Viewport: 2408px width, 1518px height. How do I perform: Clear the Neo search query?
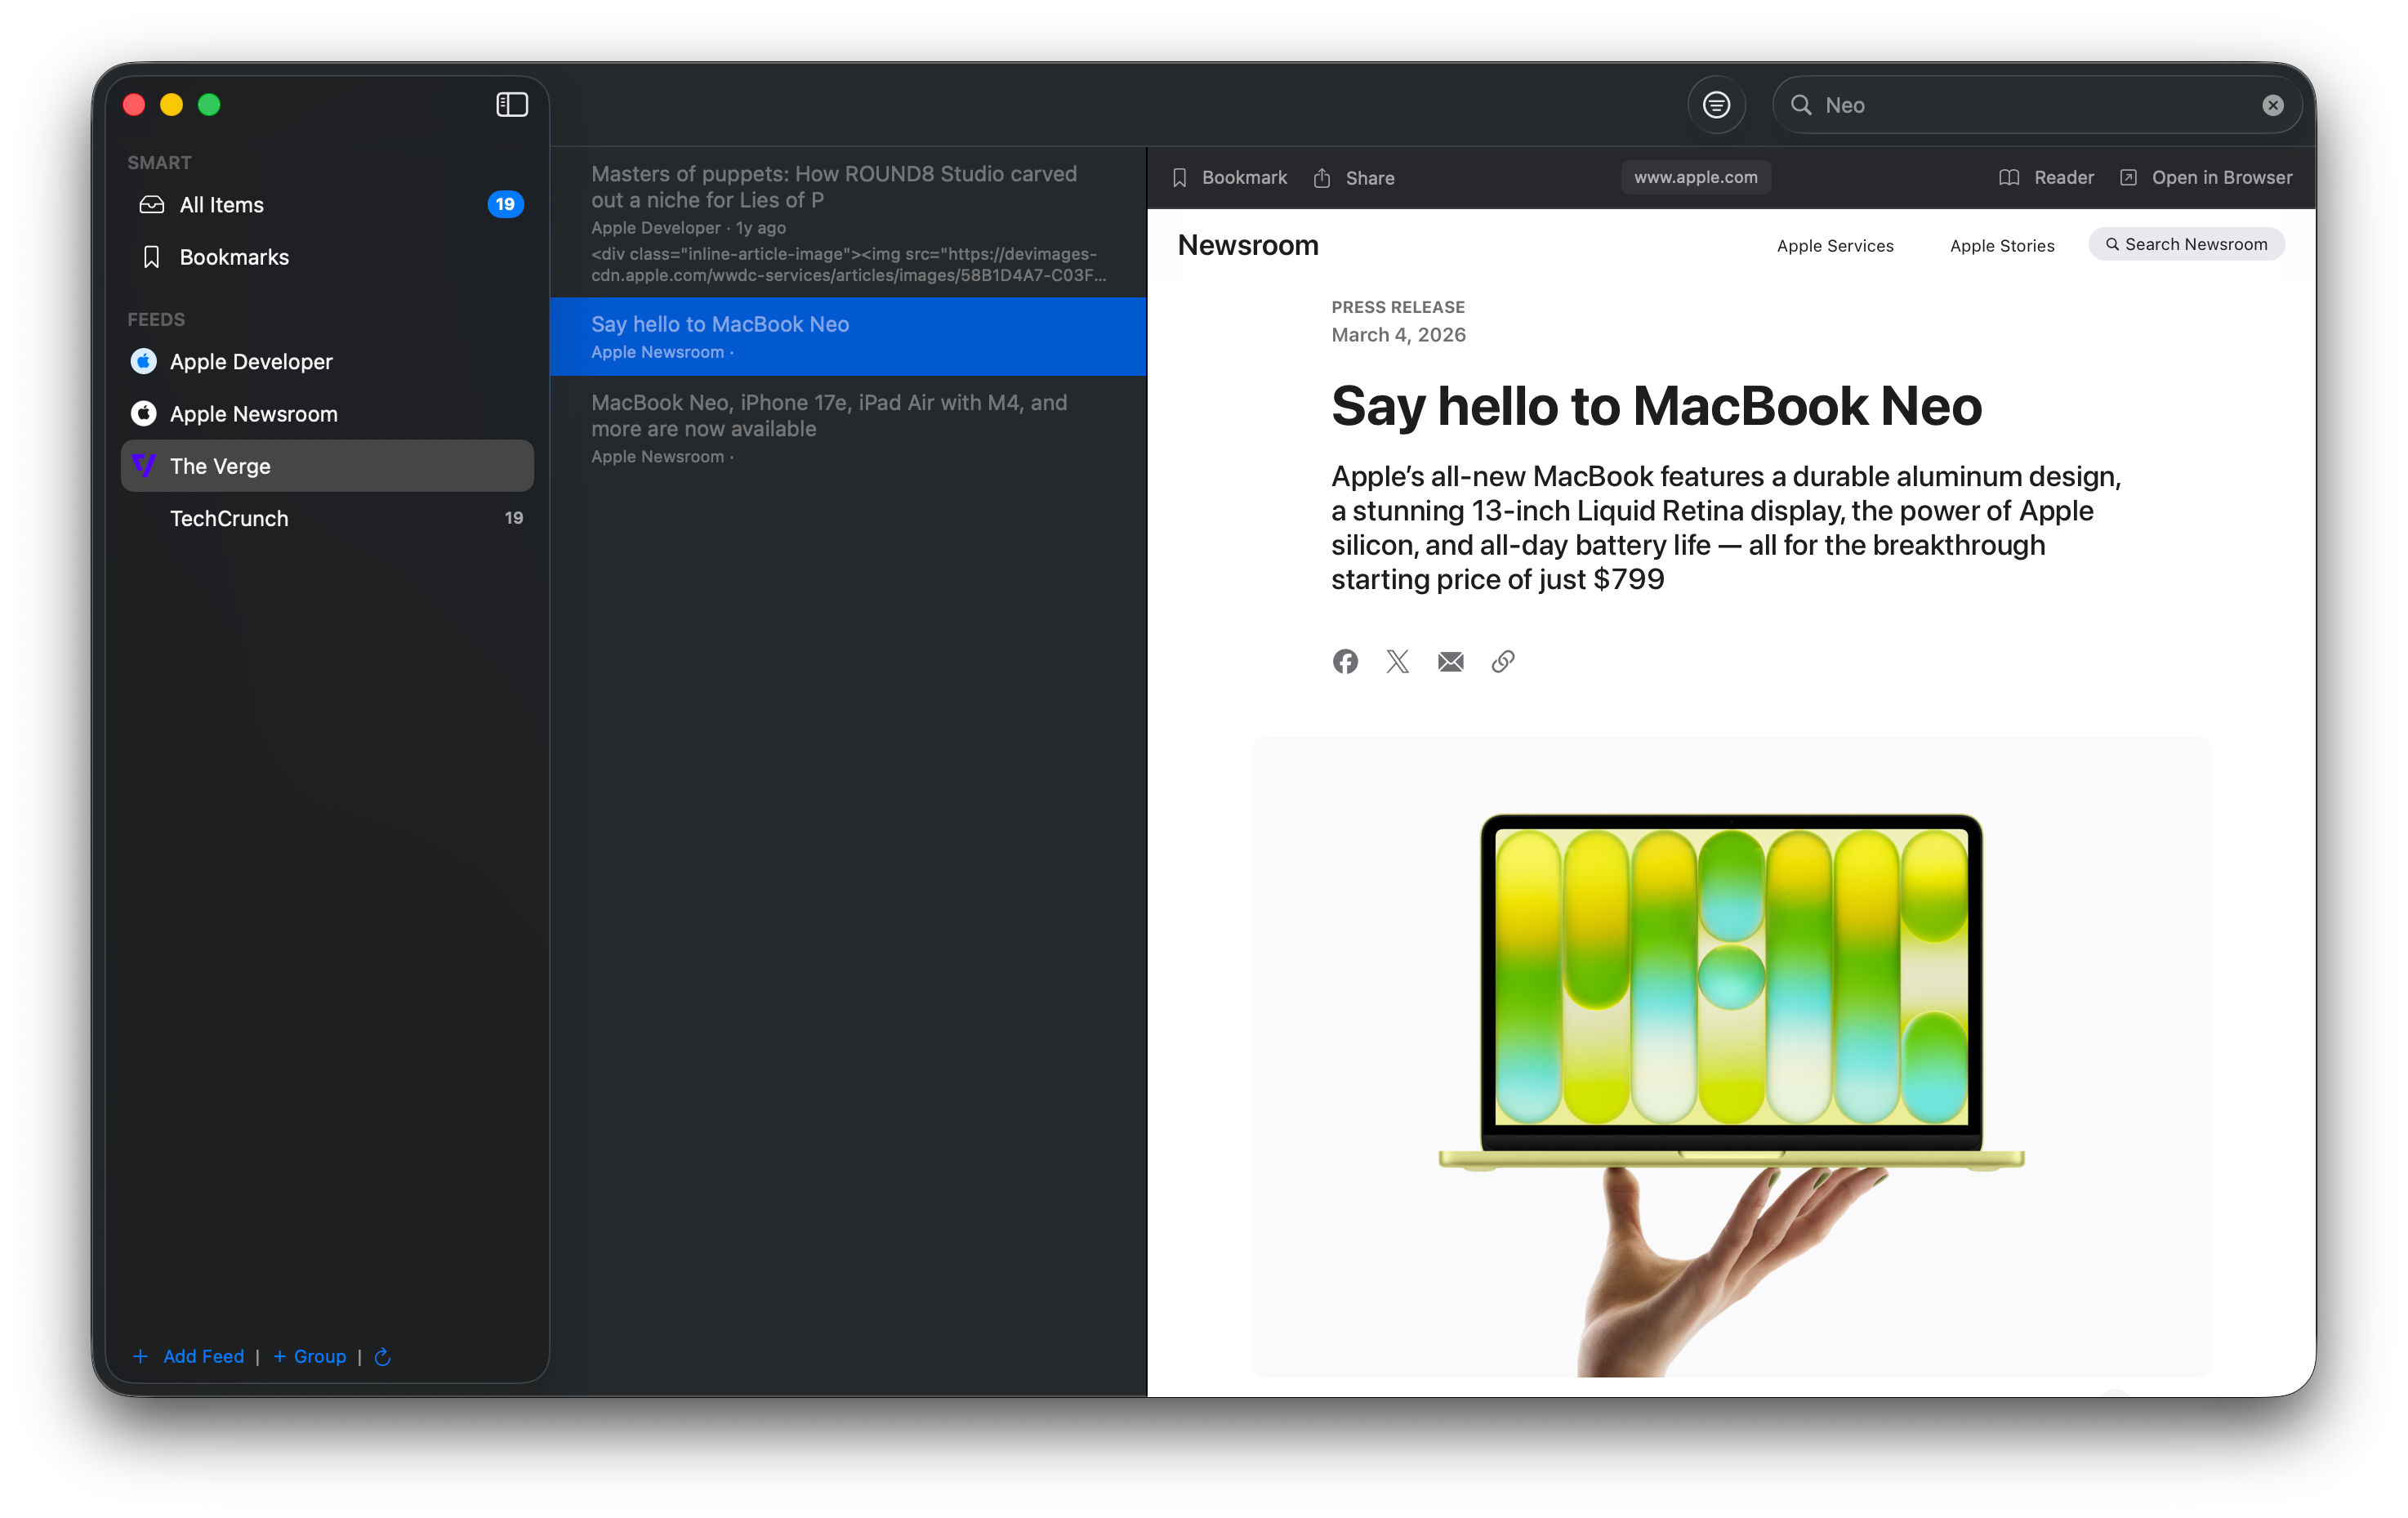[2272, 104]
